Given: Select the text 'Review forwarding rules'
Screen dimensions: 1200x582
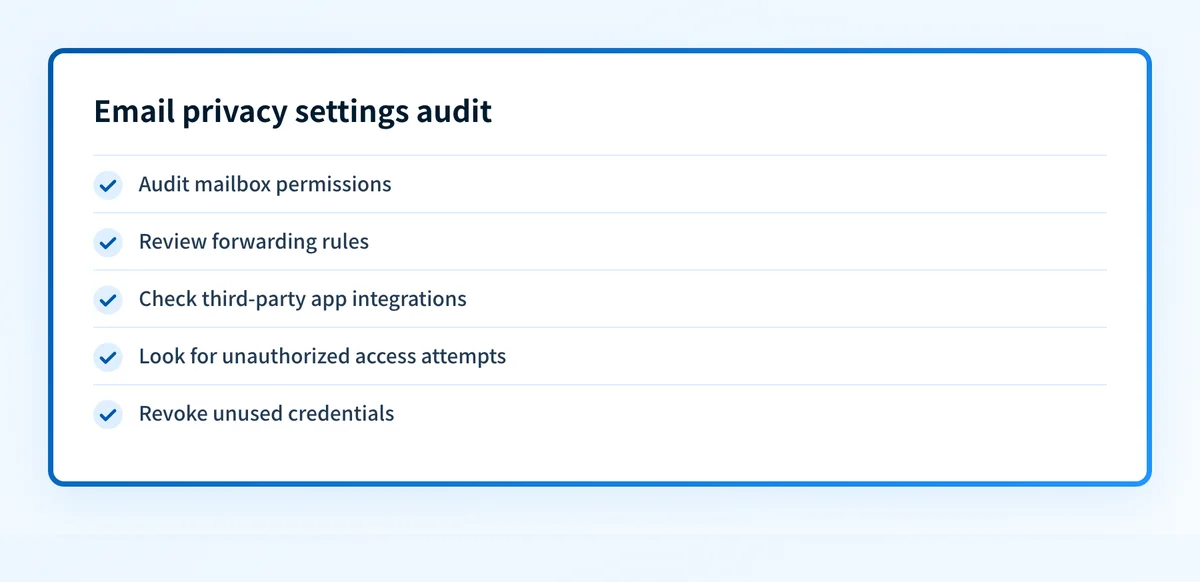Looking at the screenshot, I should click(254, 242).
